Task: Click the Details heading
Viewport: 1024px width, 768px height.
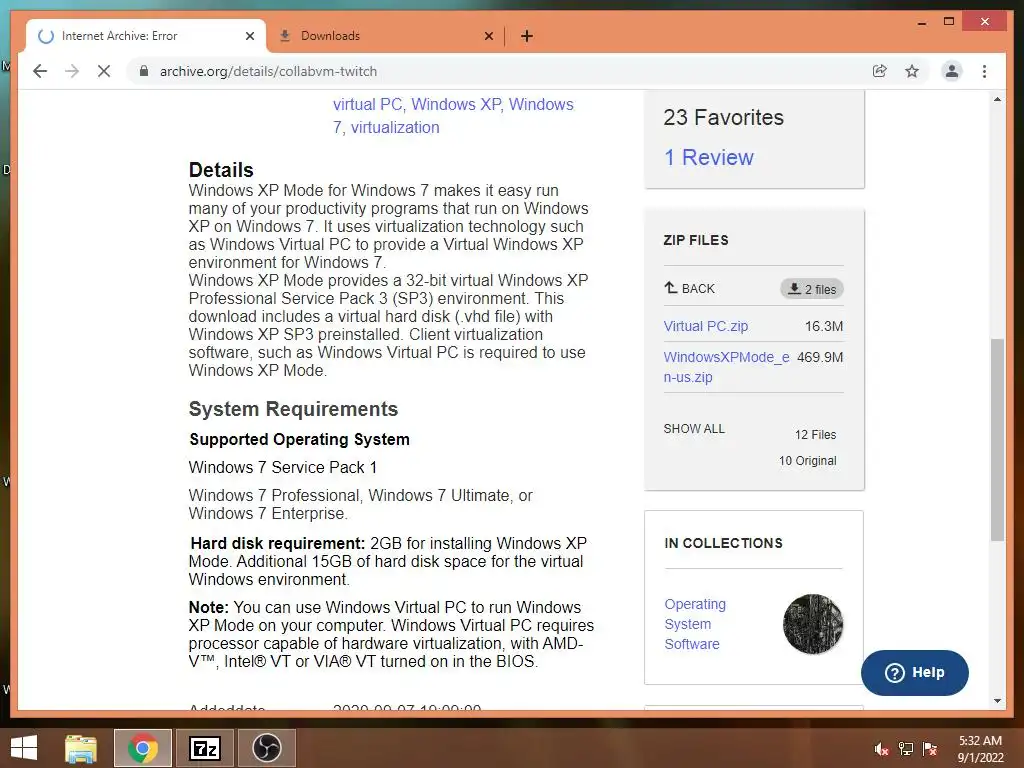Action: click(221, 170)
